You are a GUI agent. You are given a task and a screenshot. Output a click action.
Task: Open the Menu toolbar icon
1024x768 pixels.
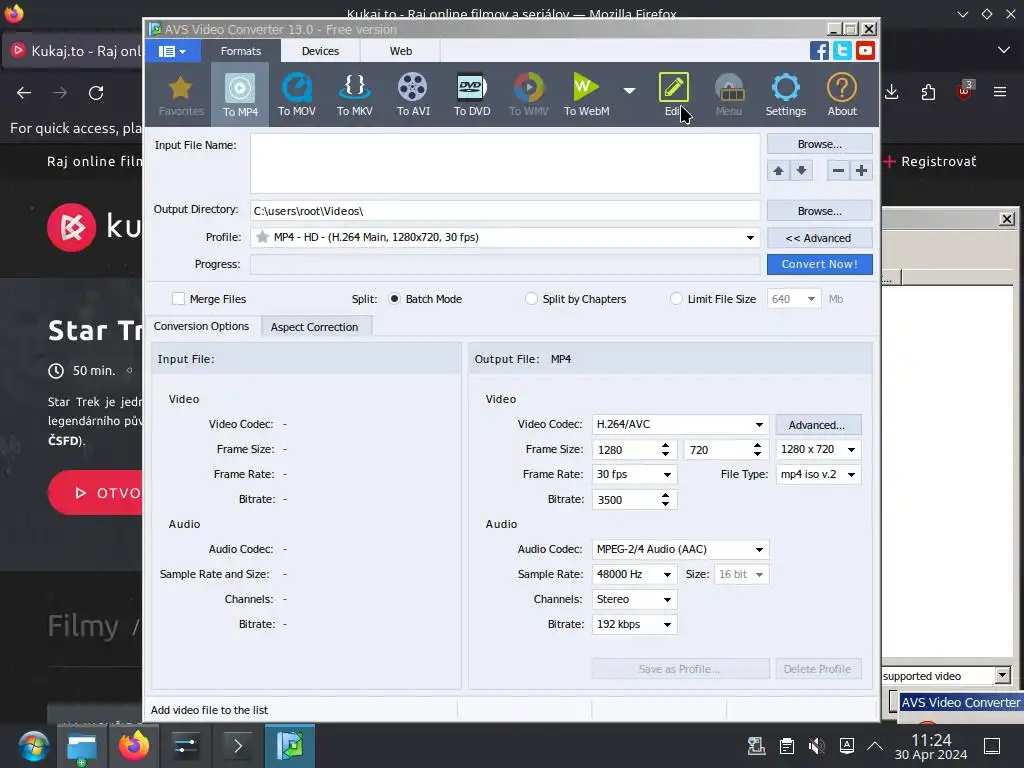pyautogui.click(x=729, y=95)
